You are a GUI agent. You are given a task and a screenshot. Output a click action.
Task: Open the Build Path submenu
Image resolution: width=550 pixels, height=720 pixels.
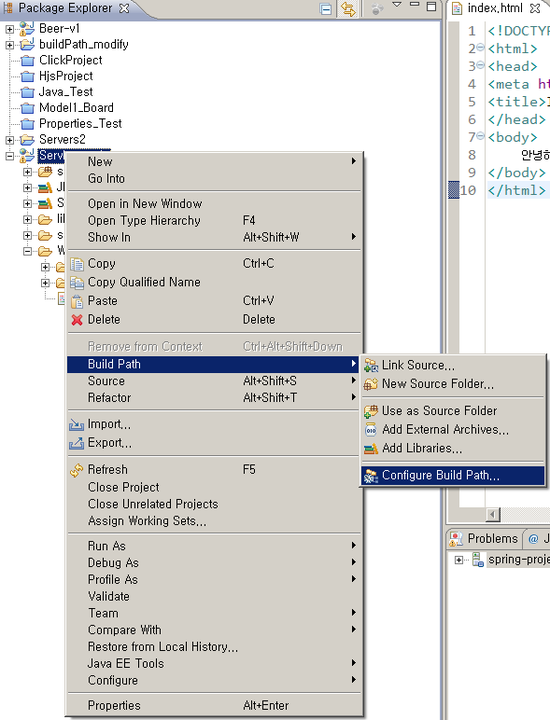(213, 364)
